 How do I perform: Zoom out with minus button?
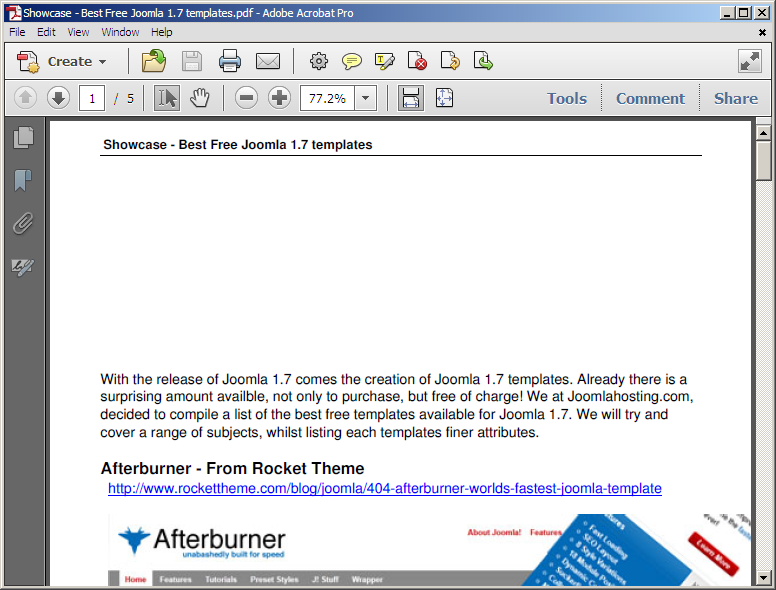tap(246, 98)
